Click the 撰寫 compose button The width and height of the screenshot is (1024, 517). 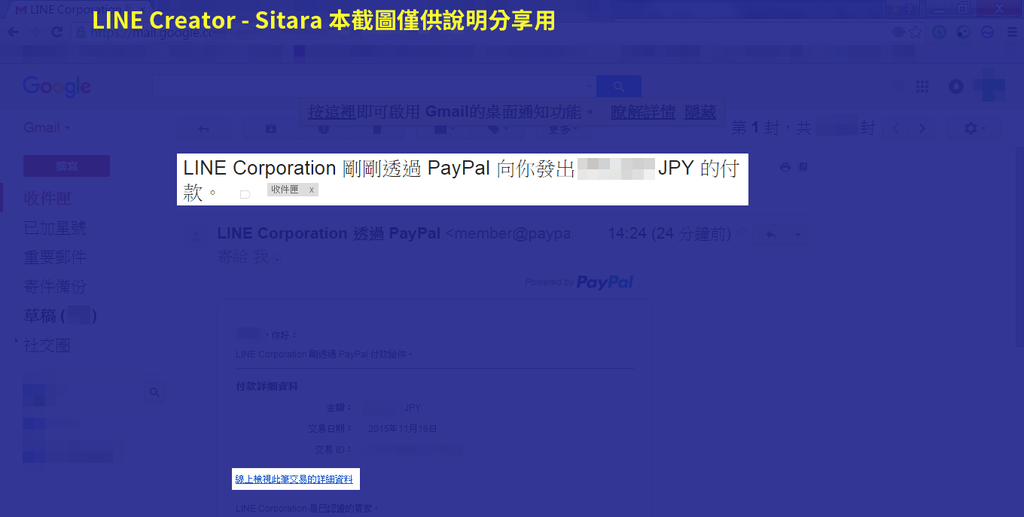pos(67,166)
